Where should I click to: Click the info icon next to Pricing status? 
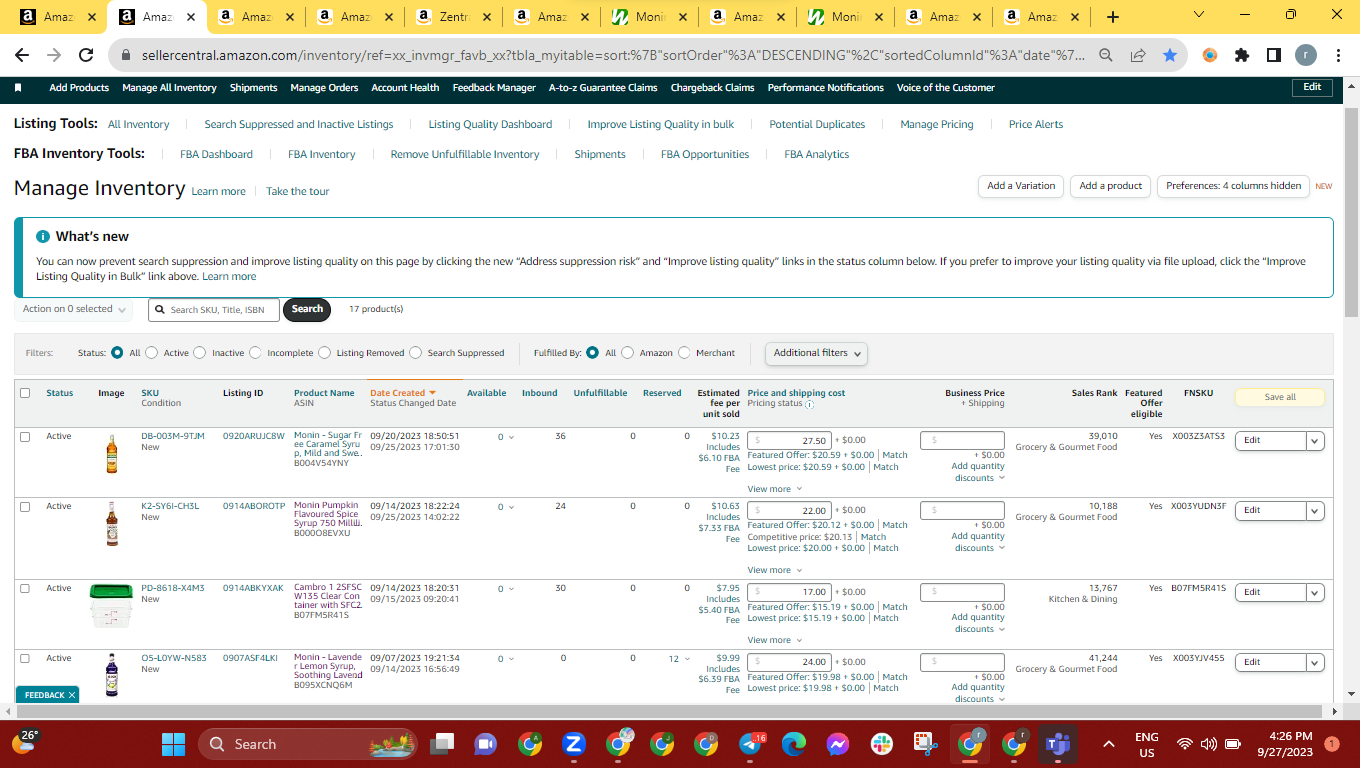coord(810,404)
